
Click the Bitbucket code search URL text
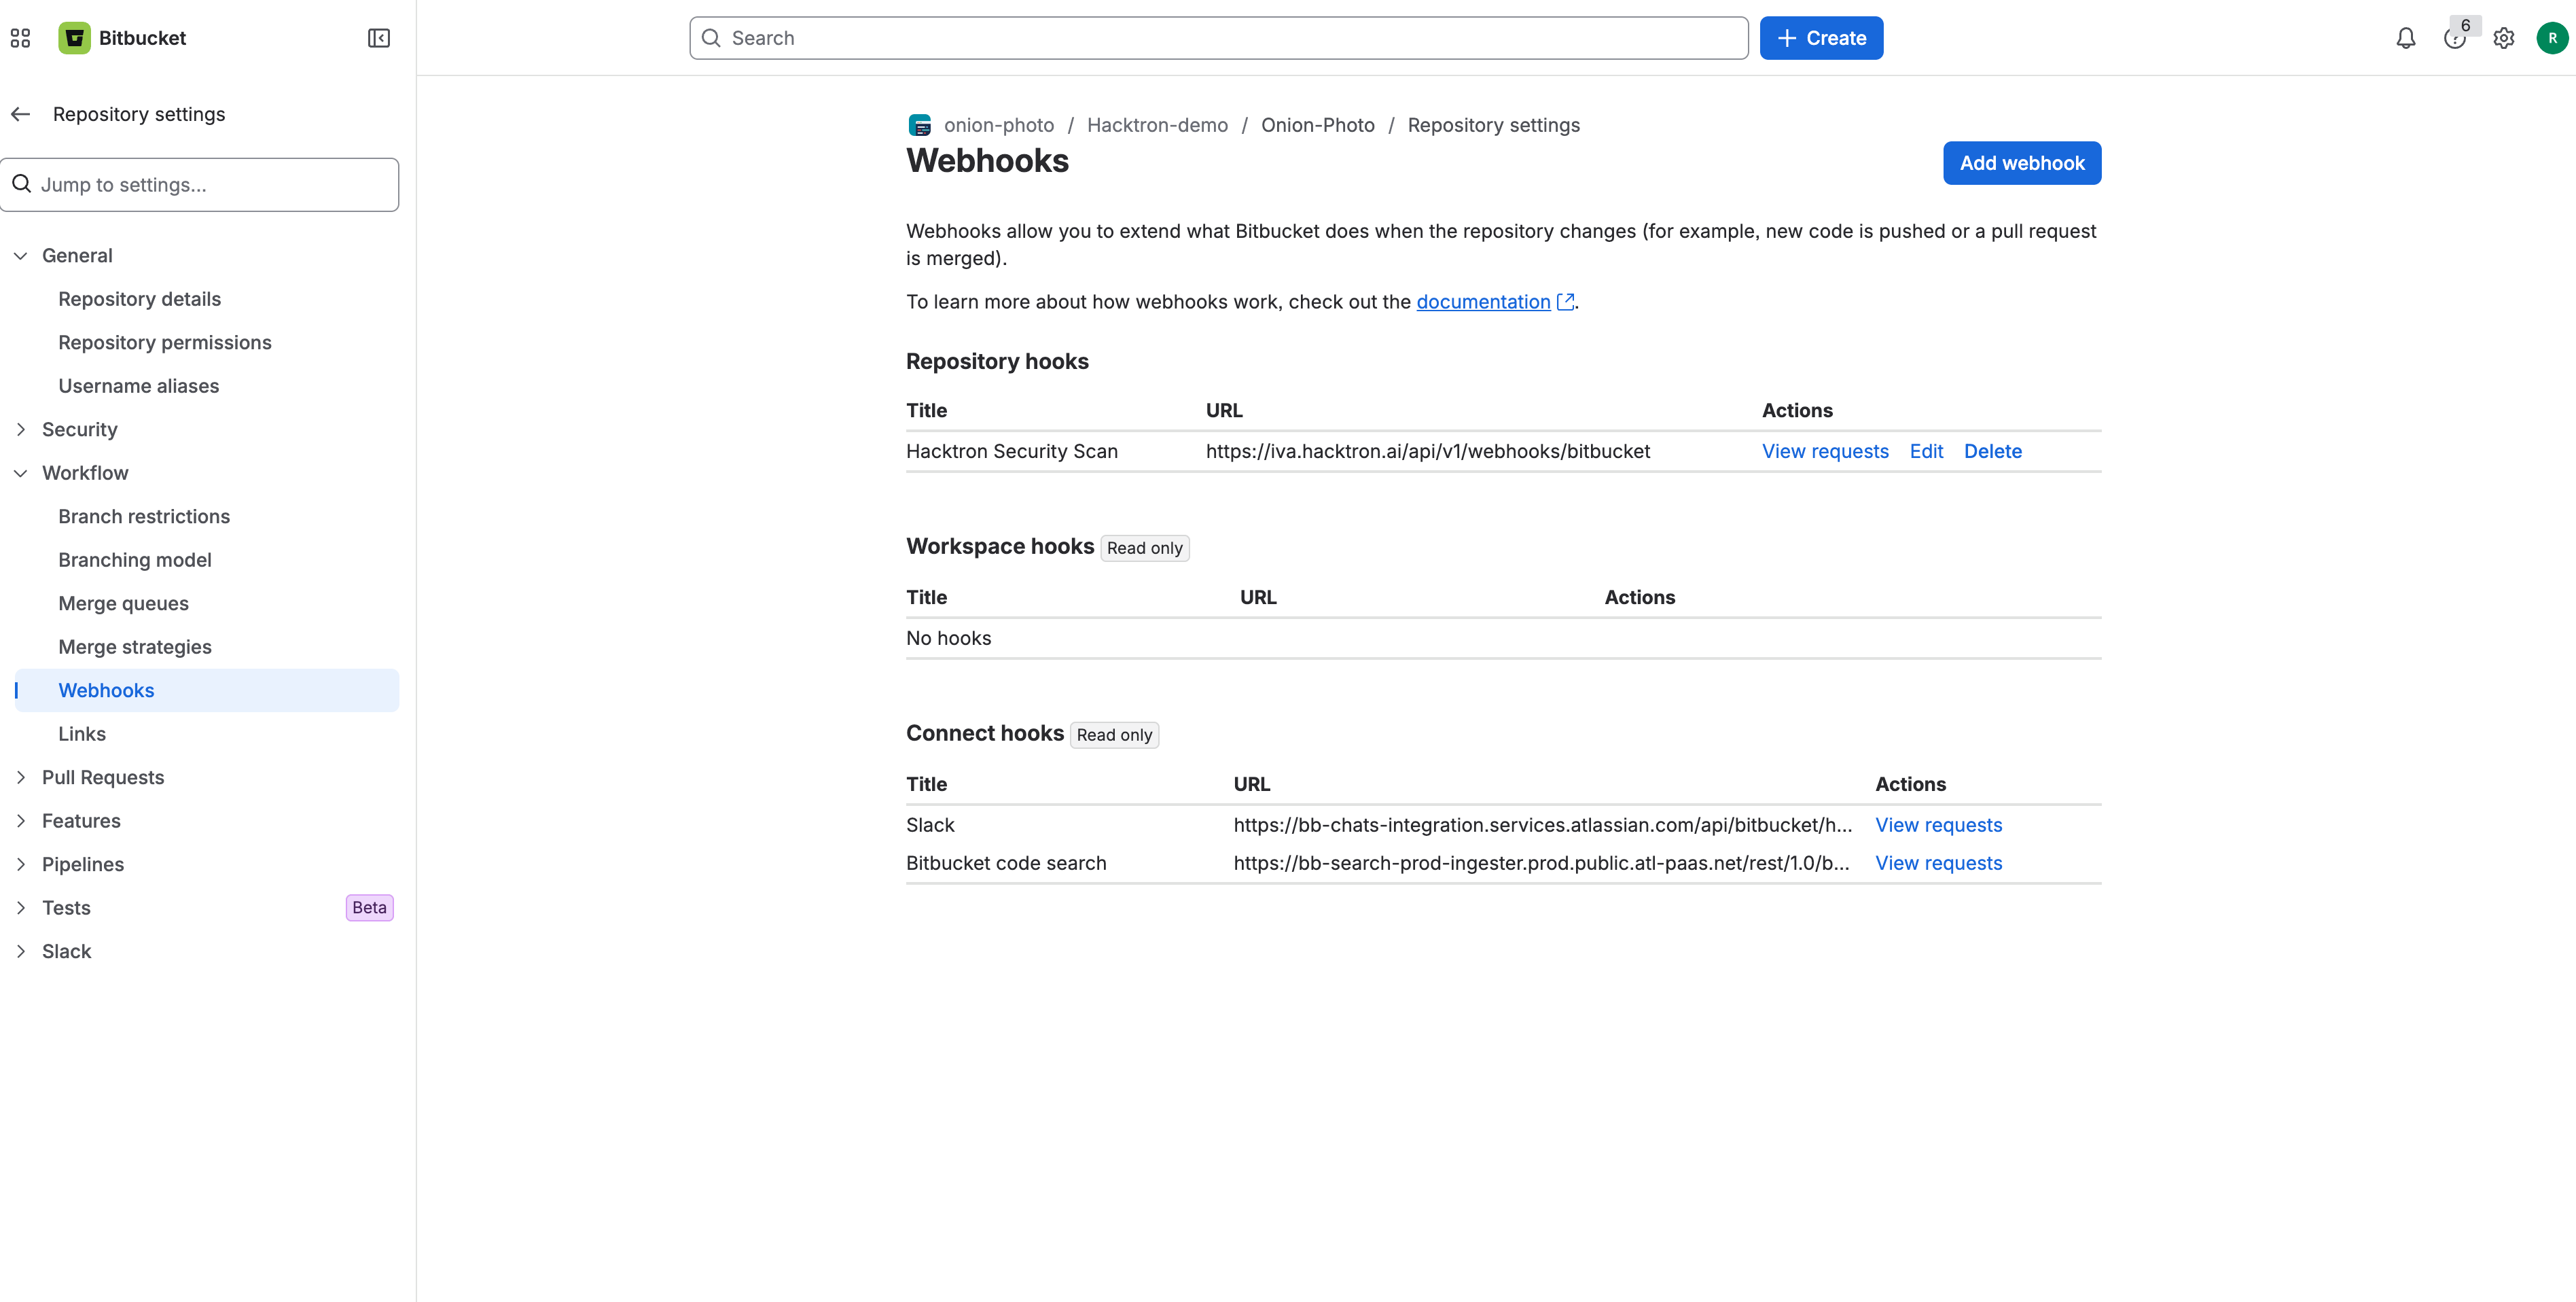(1541, 863)
